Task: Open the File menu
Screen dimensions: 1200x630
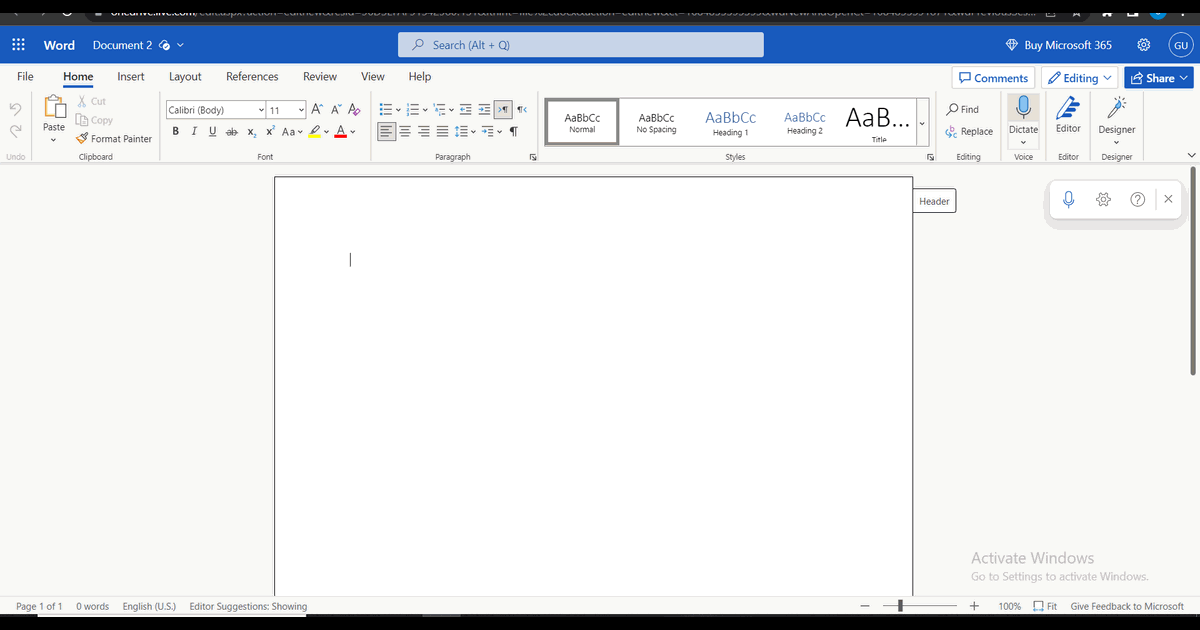Action: [x=25, y=76]
